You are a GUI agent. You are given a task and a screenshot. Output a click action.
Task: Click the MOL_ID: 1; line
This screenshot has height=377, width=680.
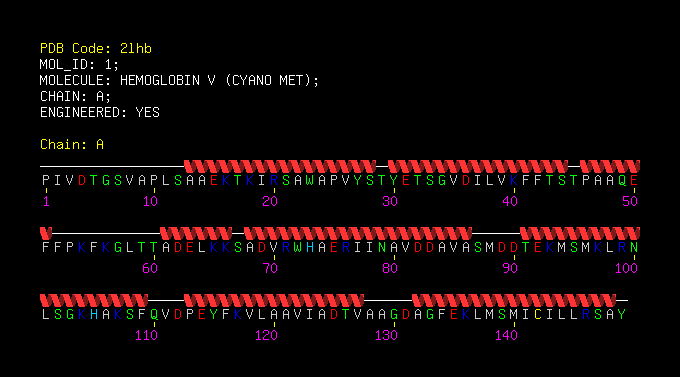point(79,65)
